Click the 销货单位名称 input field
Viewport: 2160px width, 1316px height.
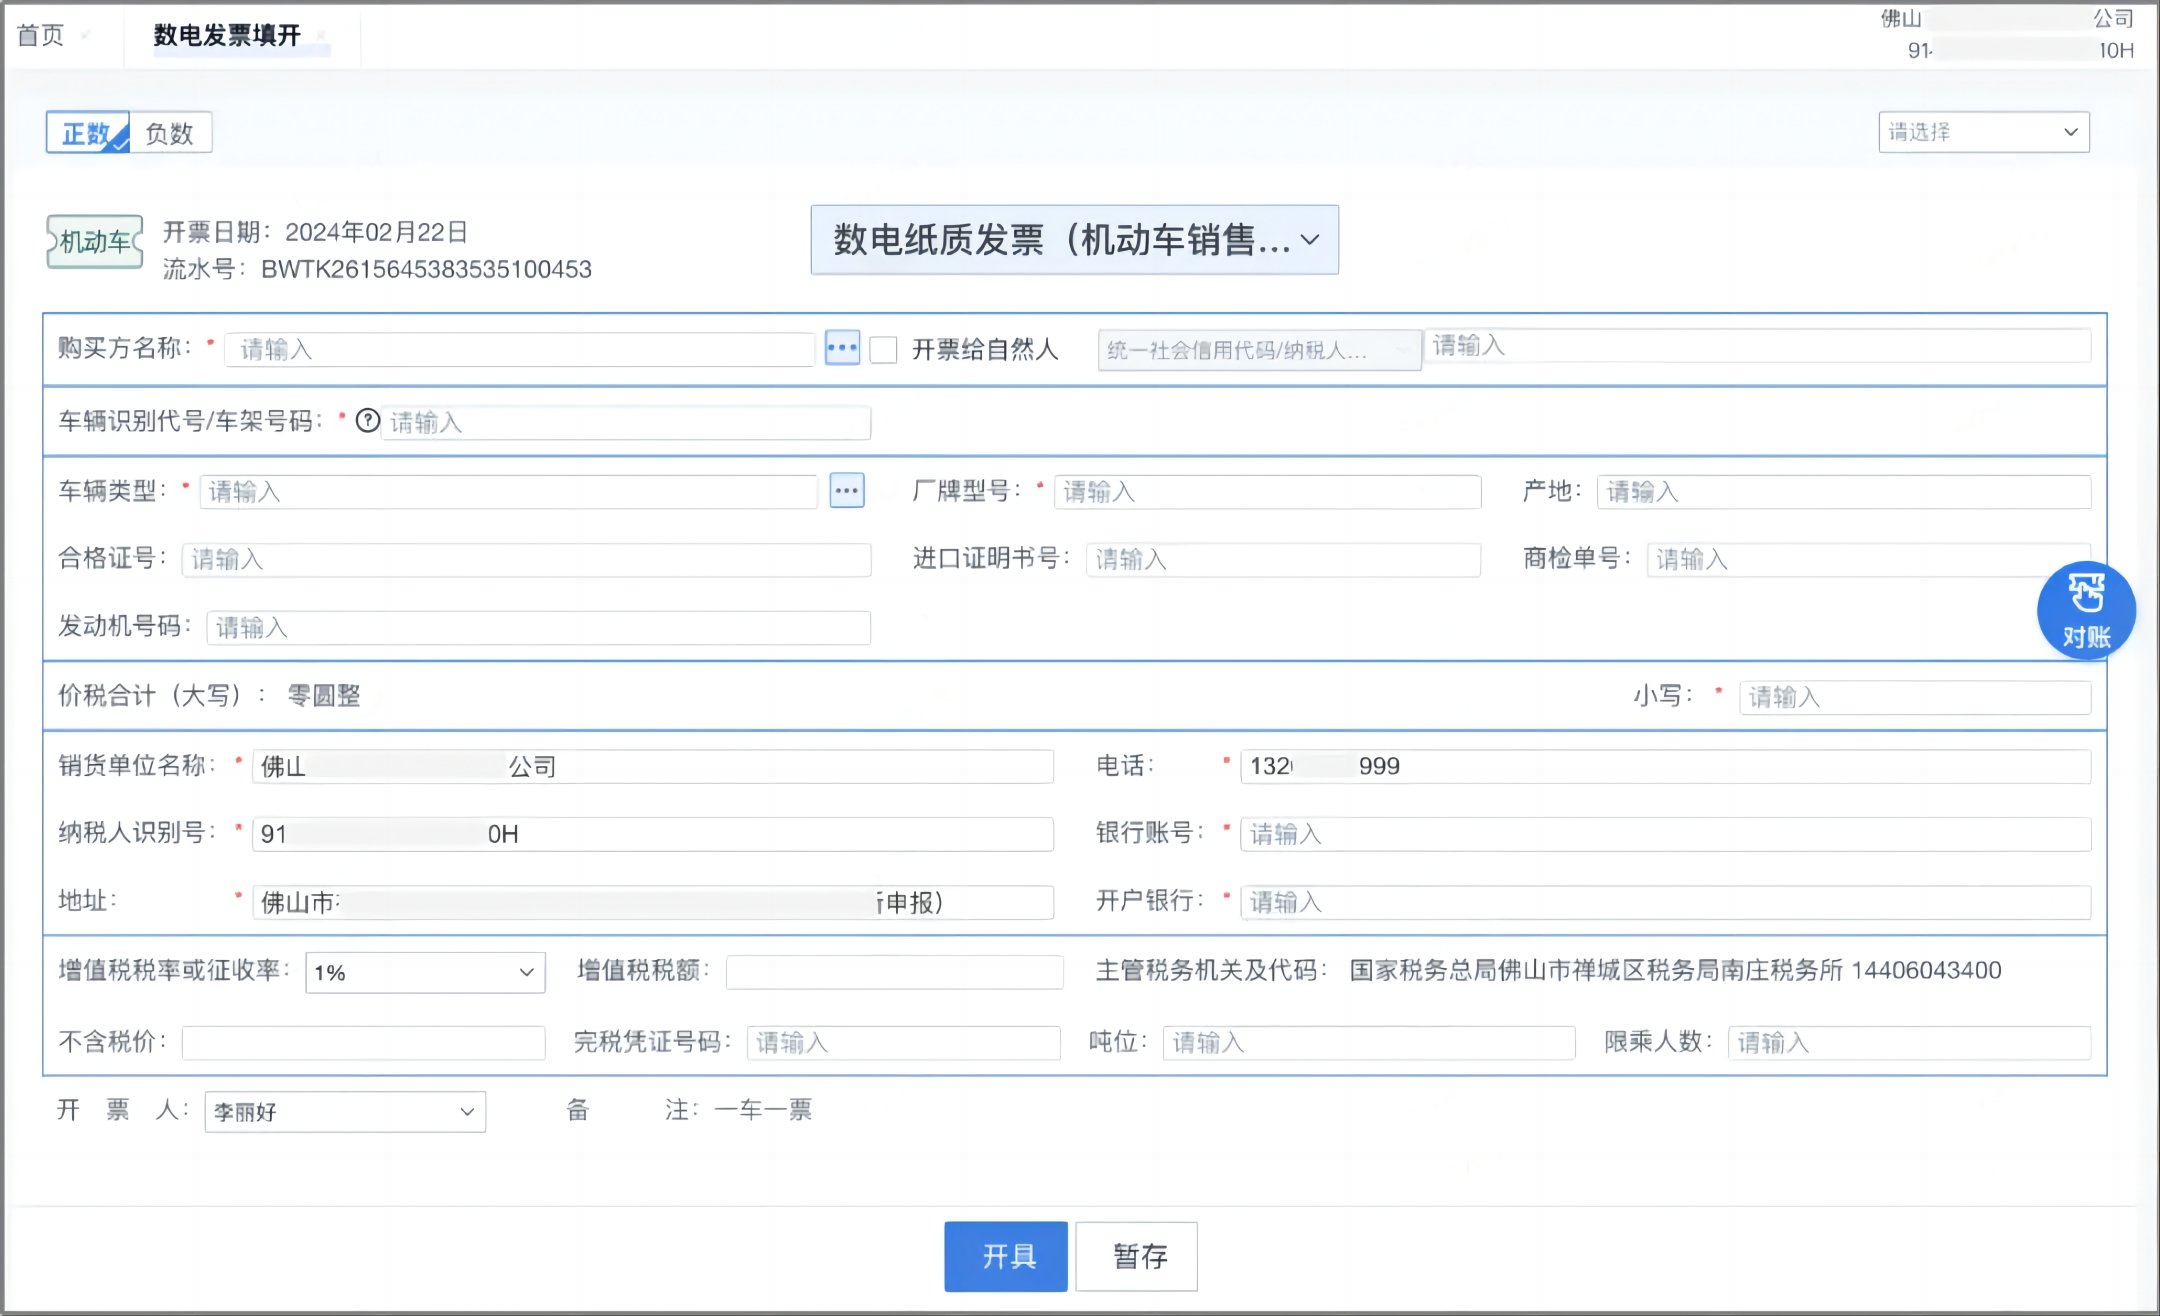point(653,766)
